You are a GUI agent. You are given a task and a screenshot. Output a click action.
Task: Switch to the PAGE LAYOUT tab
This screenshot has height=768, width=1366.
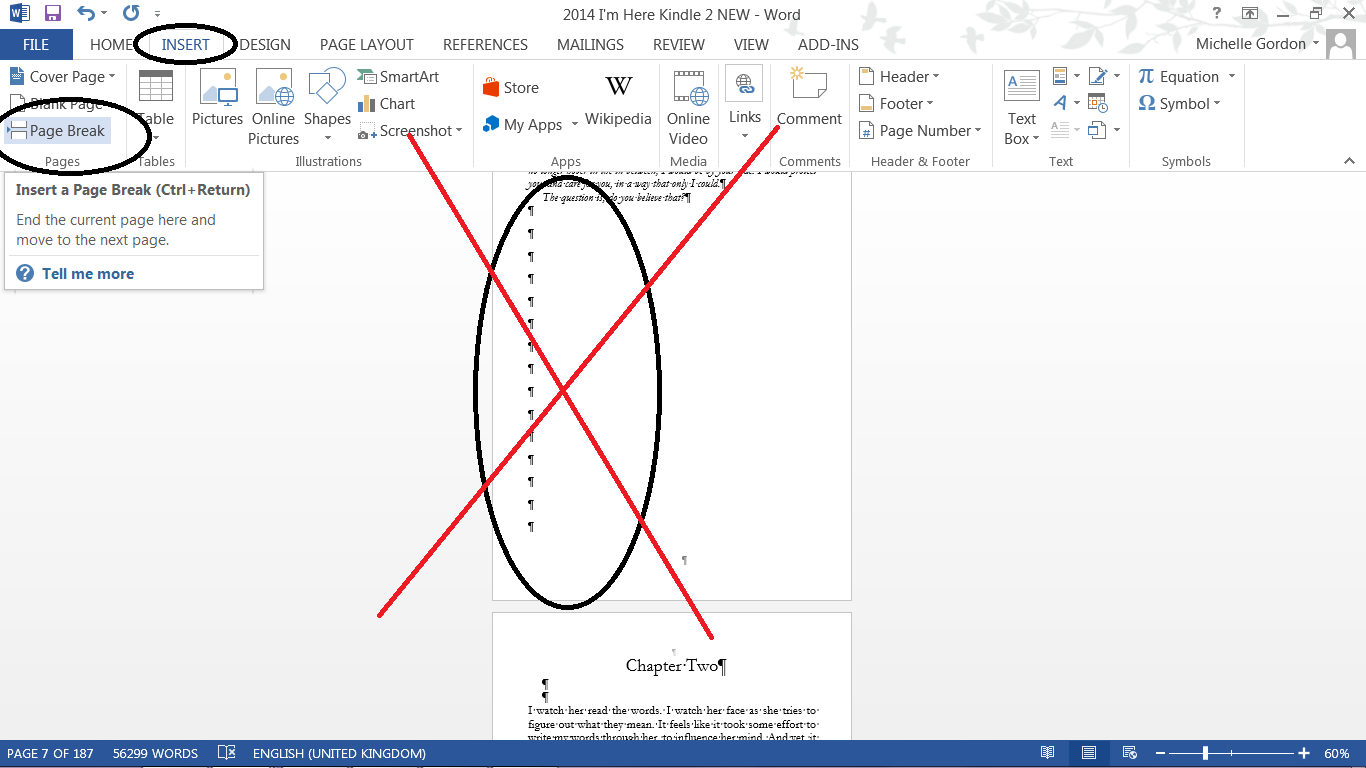click(x=367, y=45)
